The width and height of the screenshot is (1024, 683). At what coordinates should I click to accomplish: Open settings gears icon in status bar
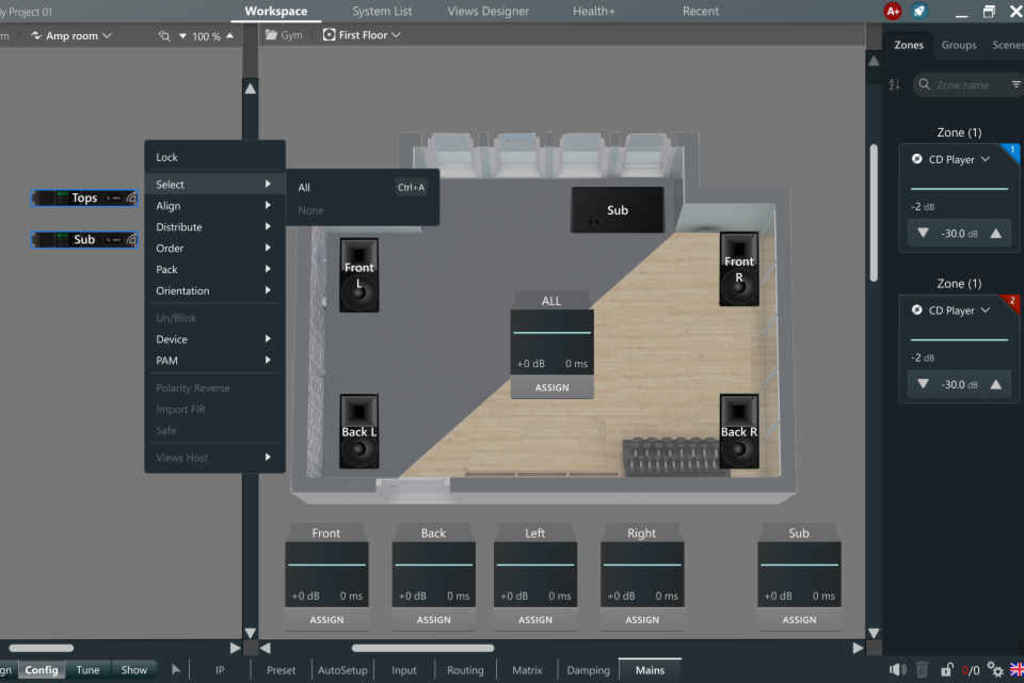(x=995, y=670)
